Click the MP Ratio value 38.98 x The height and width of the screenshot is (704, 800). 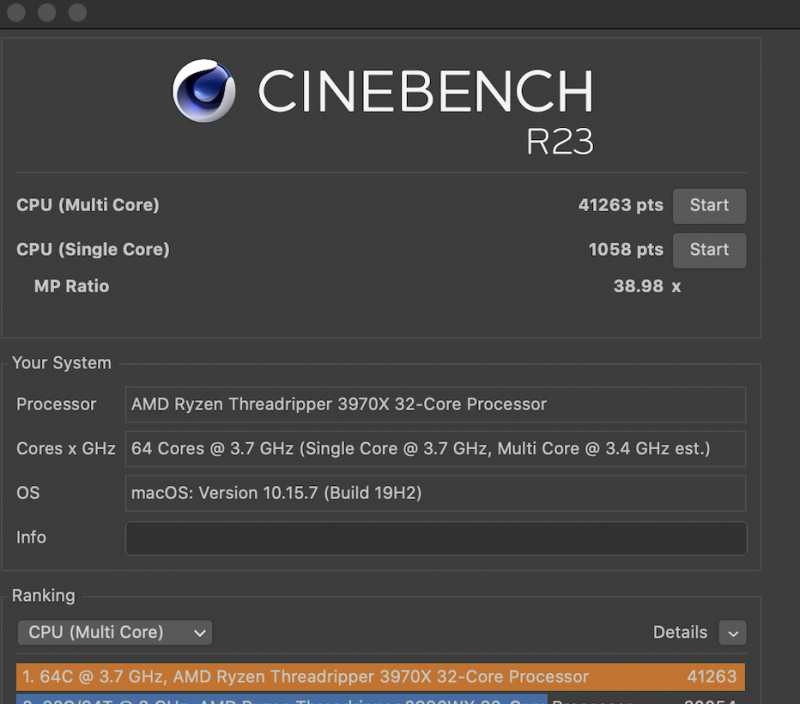(646, 286)
